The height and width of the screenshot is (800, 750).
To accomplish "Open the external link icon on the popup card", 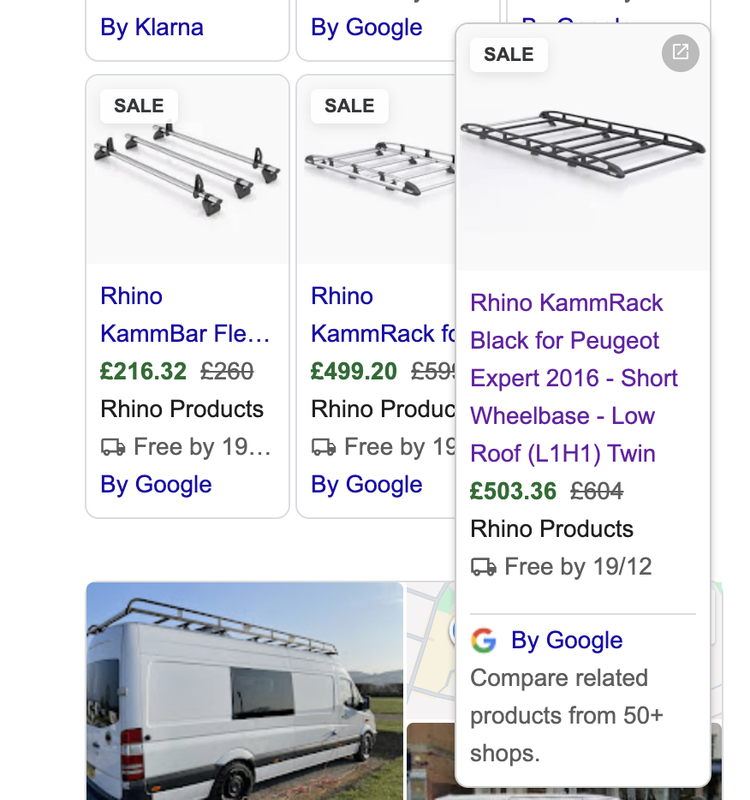I will (680, 53).
